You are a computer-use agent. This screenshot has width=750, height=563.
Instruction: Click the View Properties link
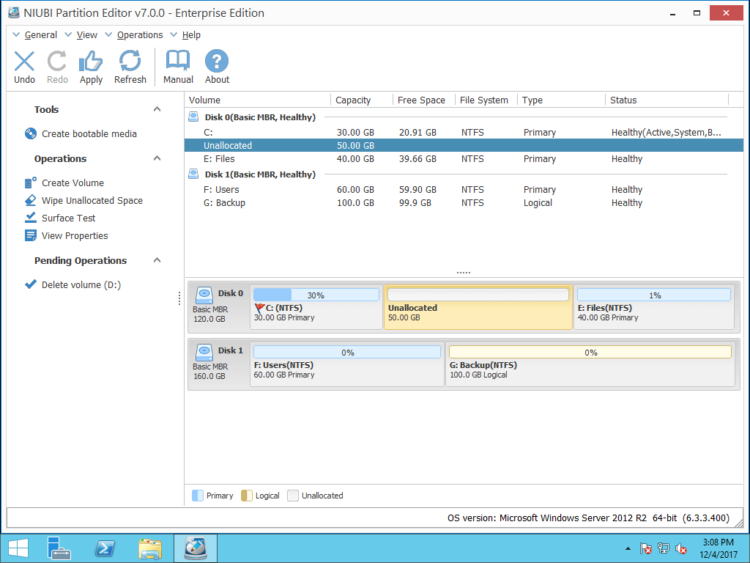[75, 235]
